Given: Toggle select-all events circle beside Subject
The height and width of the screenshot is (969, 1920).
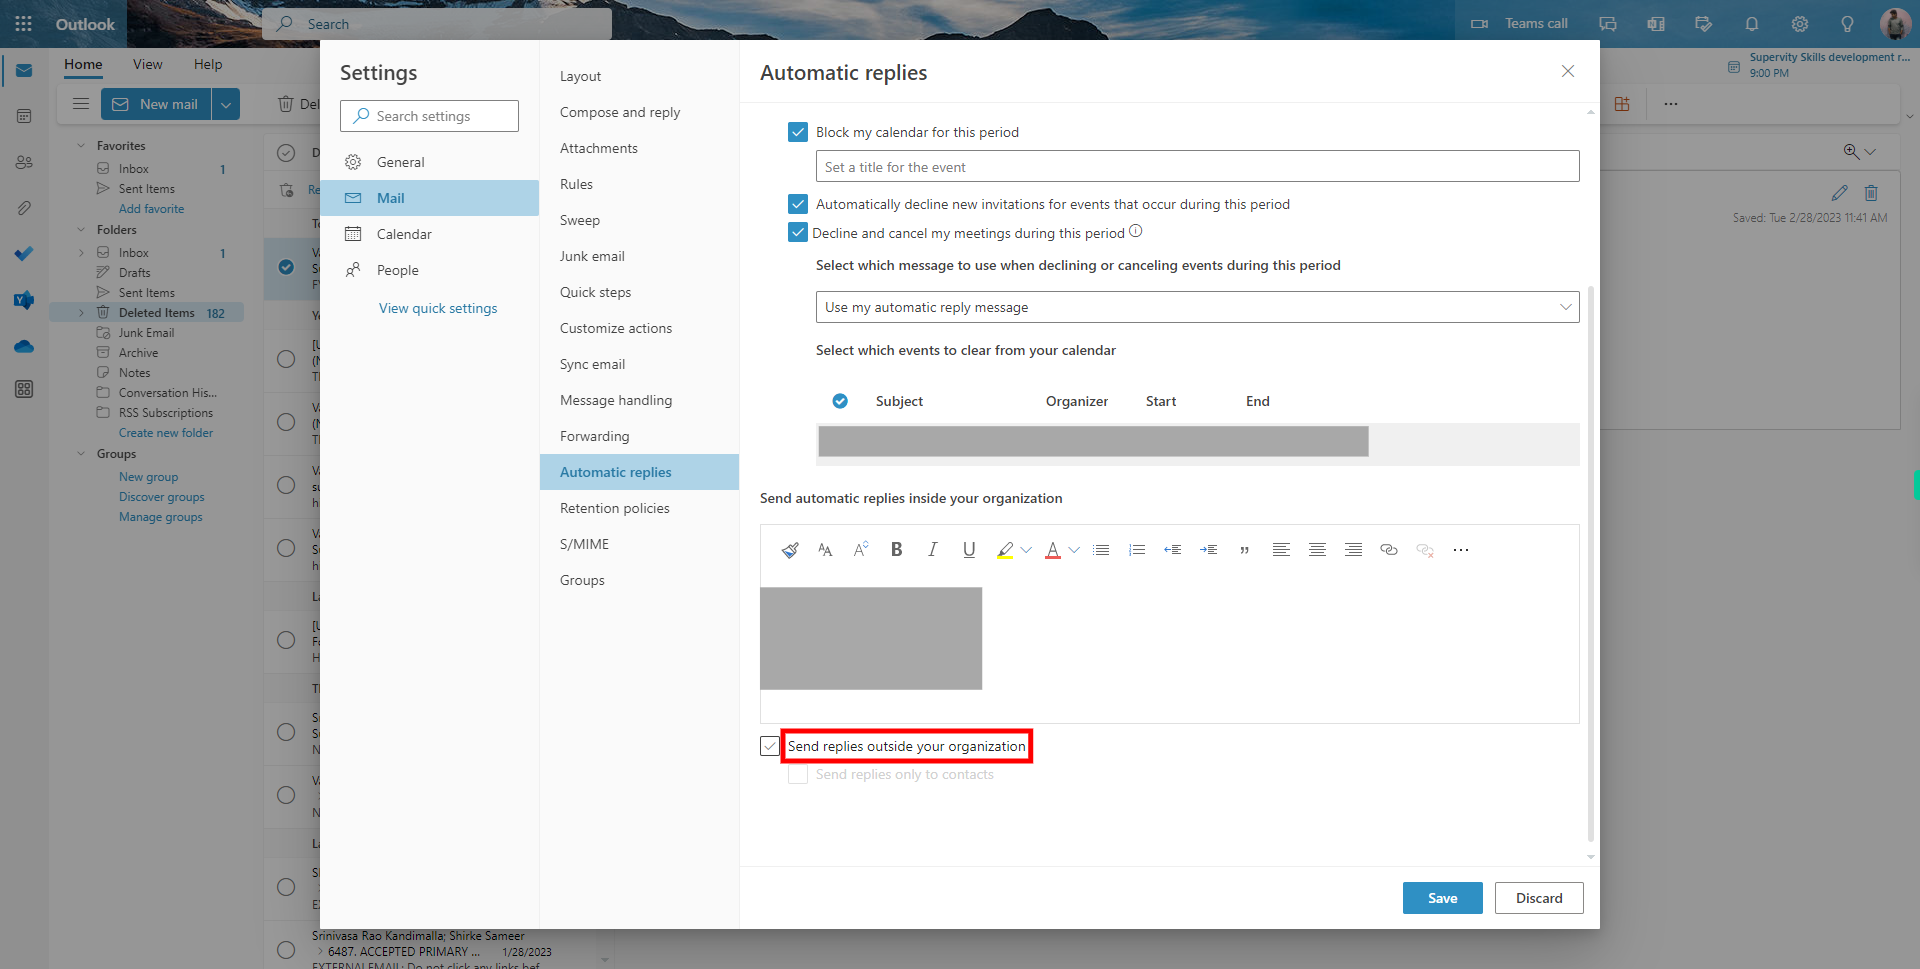Looking at the screenshot, I should point(840,401).
